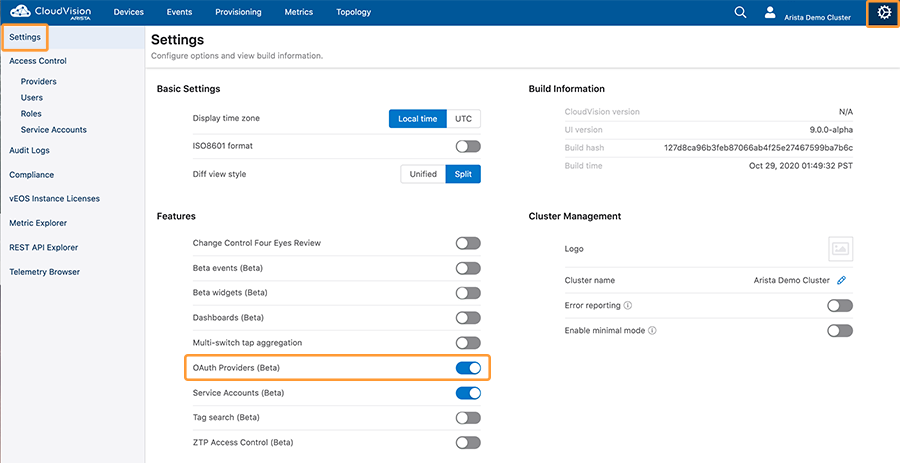Open Providers under Access Control
Image resolution: width=900 pixels, height=463 pixels.
[x=38, y=81]
